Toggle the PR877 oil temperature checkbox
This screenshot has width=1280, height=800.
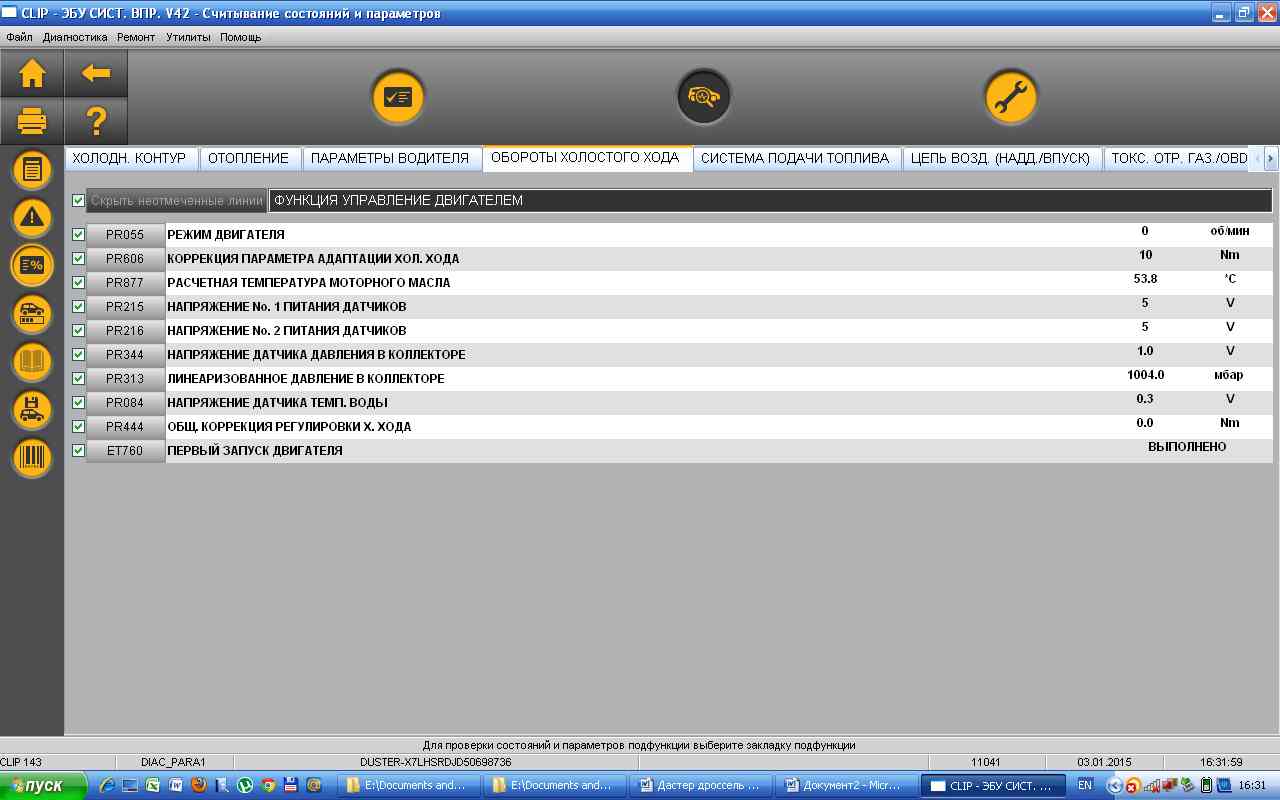coord(79,283)
